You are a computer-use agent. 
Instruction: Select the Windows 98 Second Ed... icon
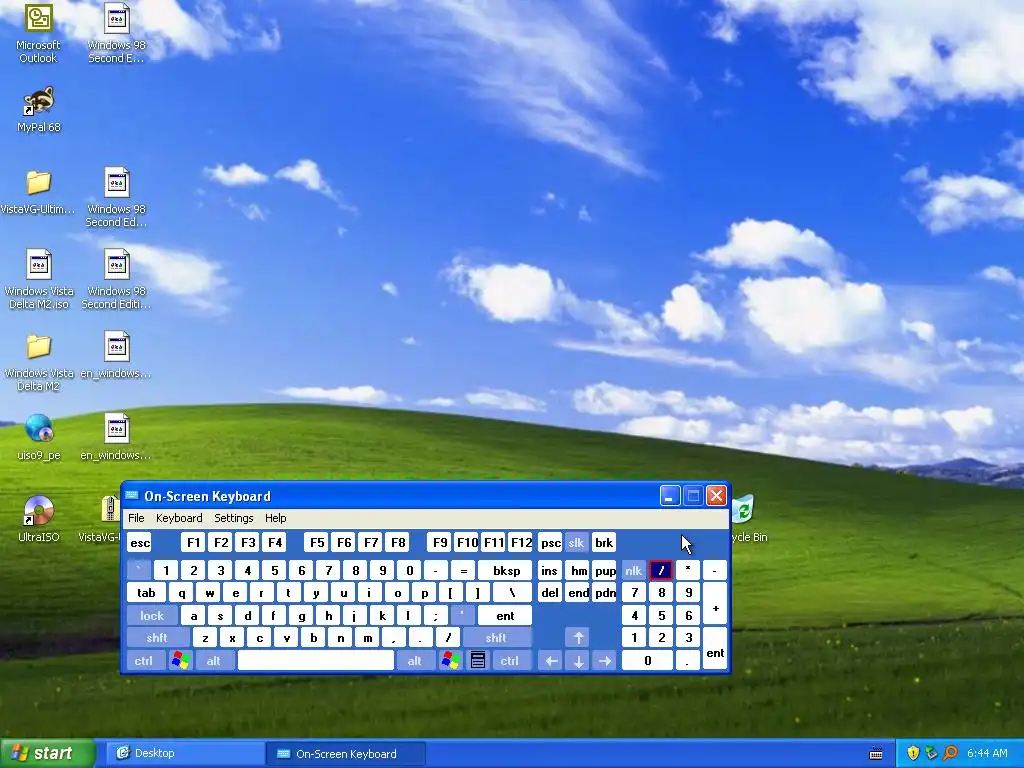tap(117, 197)
